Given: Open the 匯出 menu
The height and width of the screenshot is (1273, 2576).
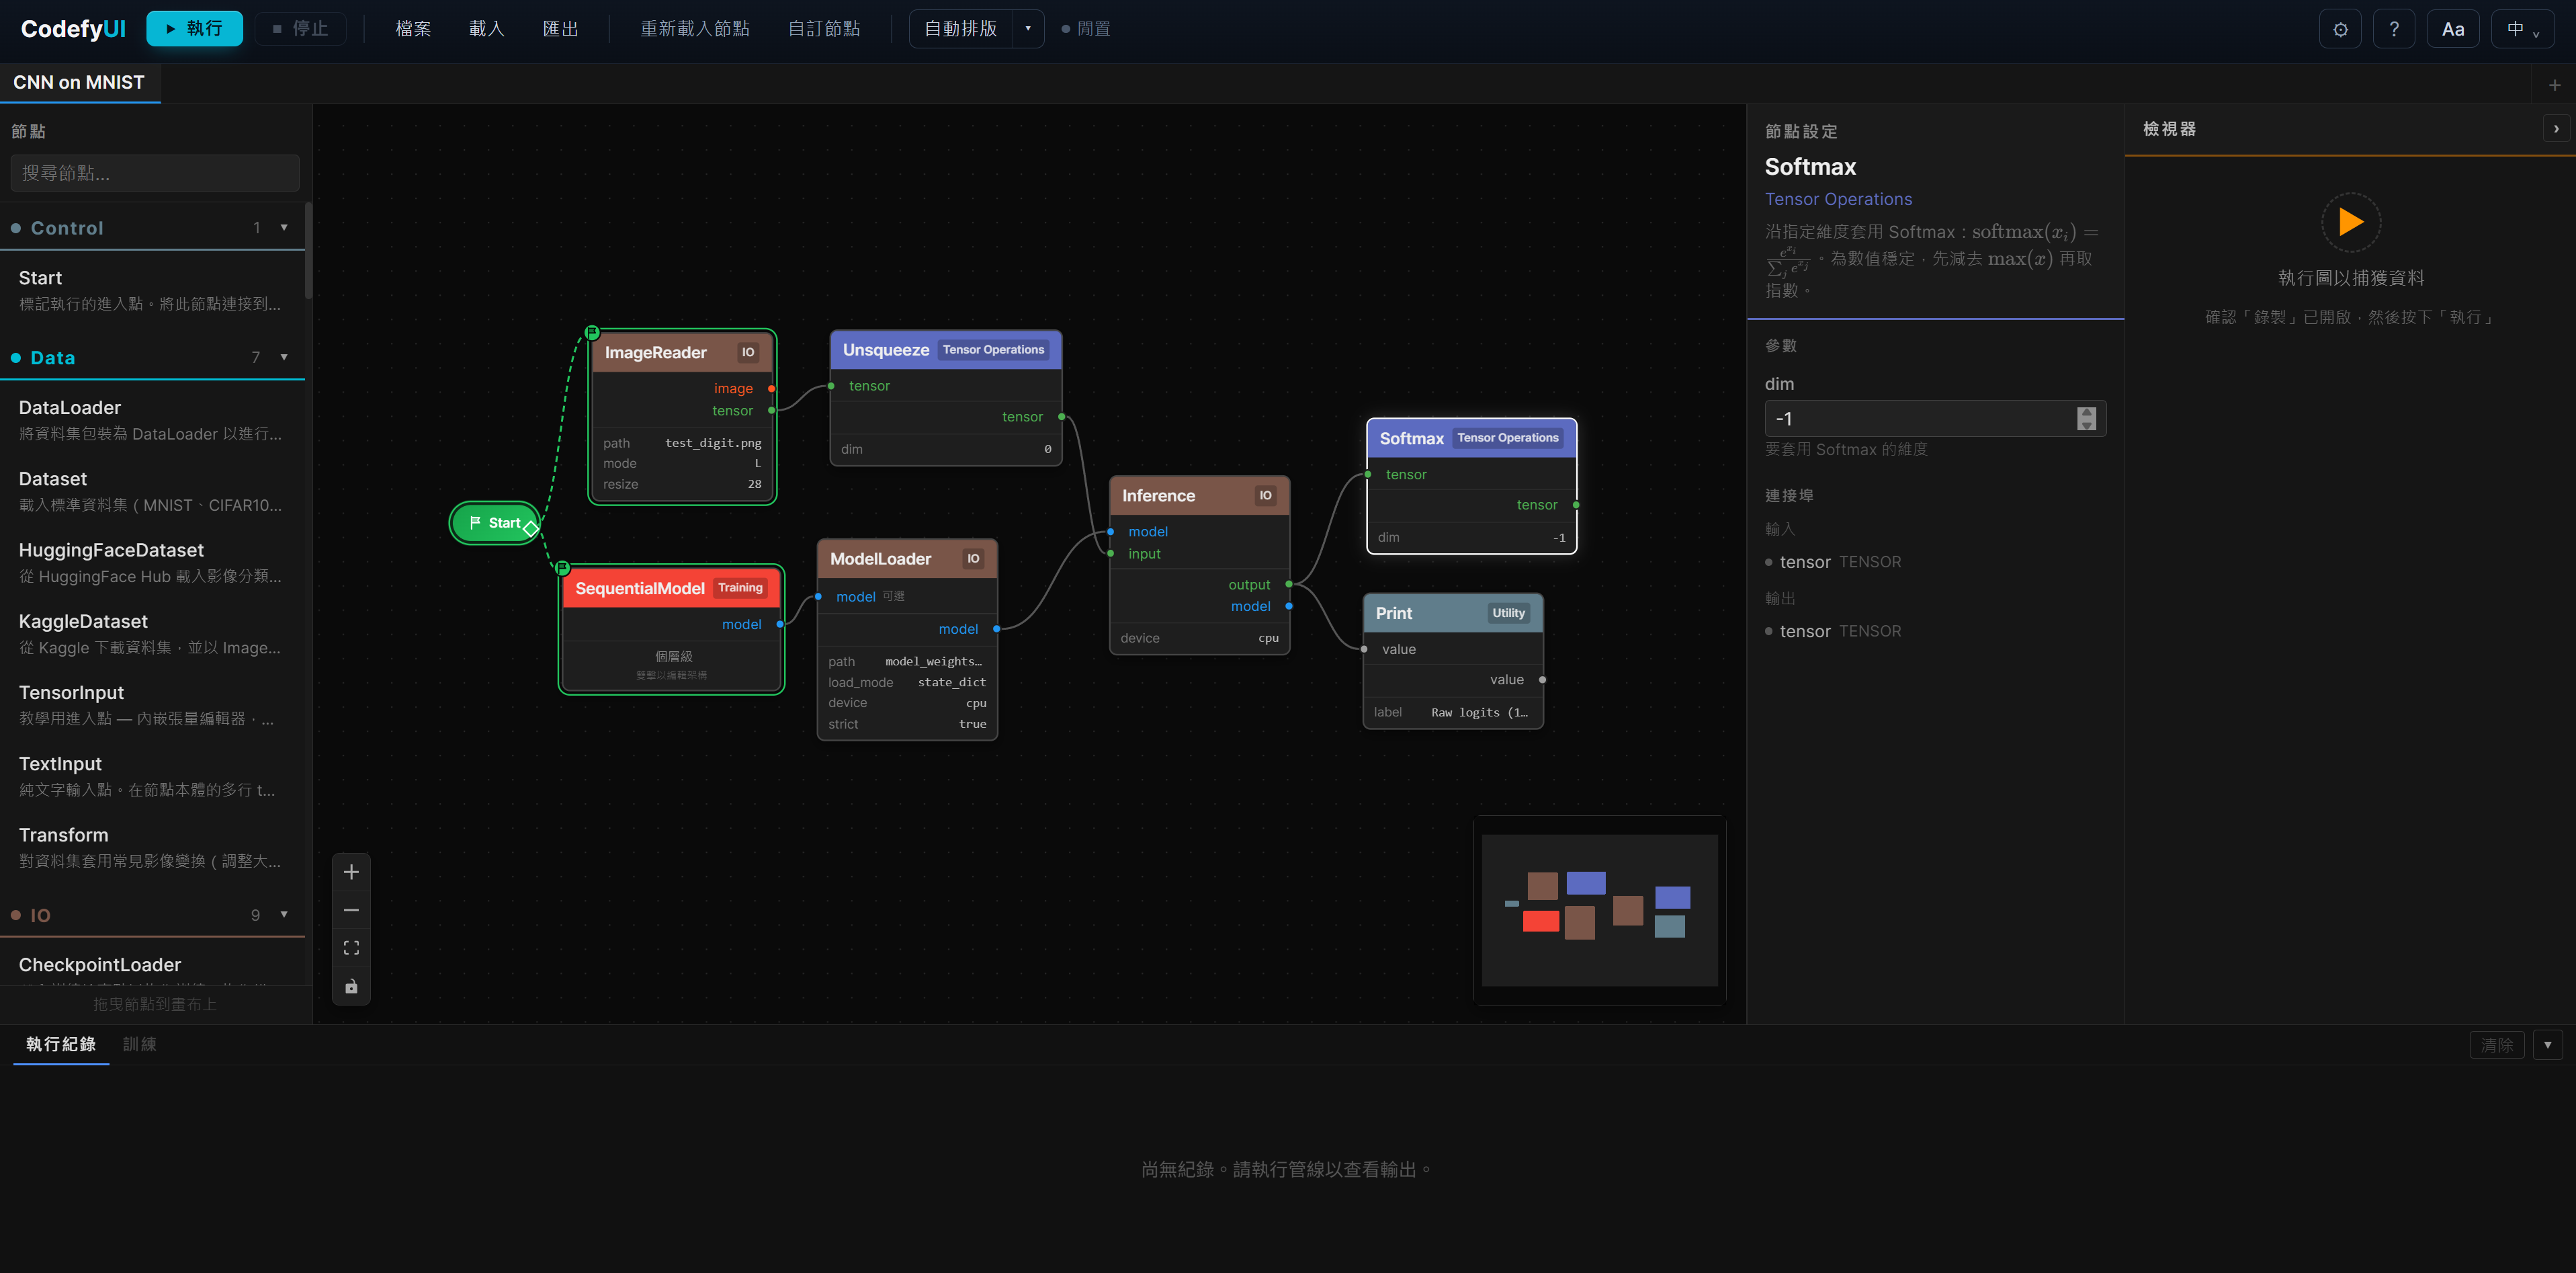Looking at the screenshot, I should pos(560,28).
